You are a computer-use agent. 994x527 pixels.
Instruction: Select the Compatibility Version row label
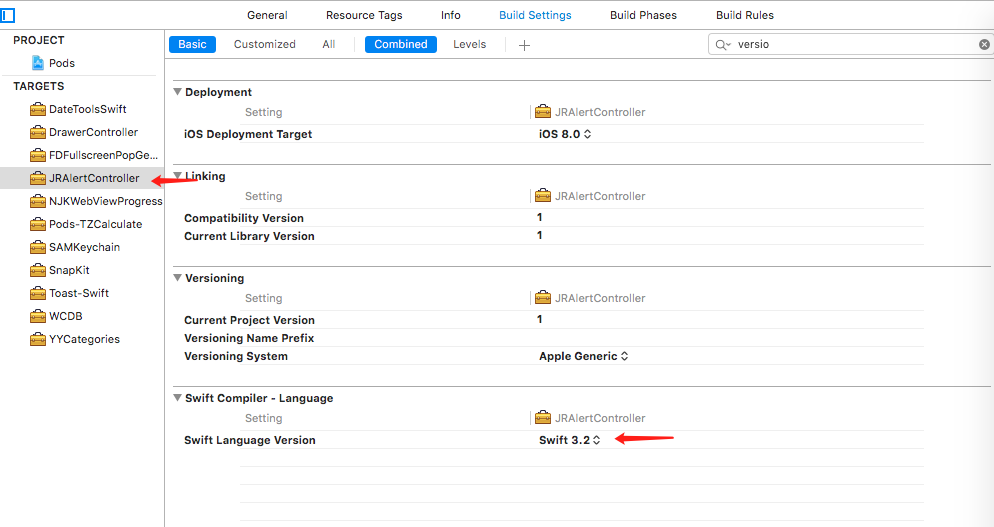pos(244,218)
